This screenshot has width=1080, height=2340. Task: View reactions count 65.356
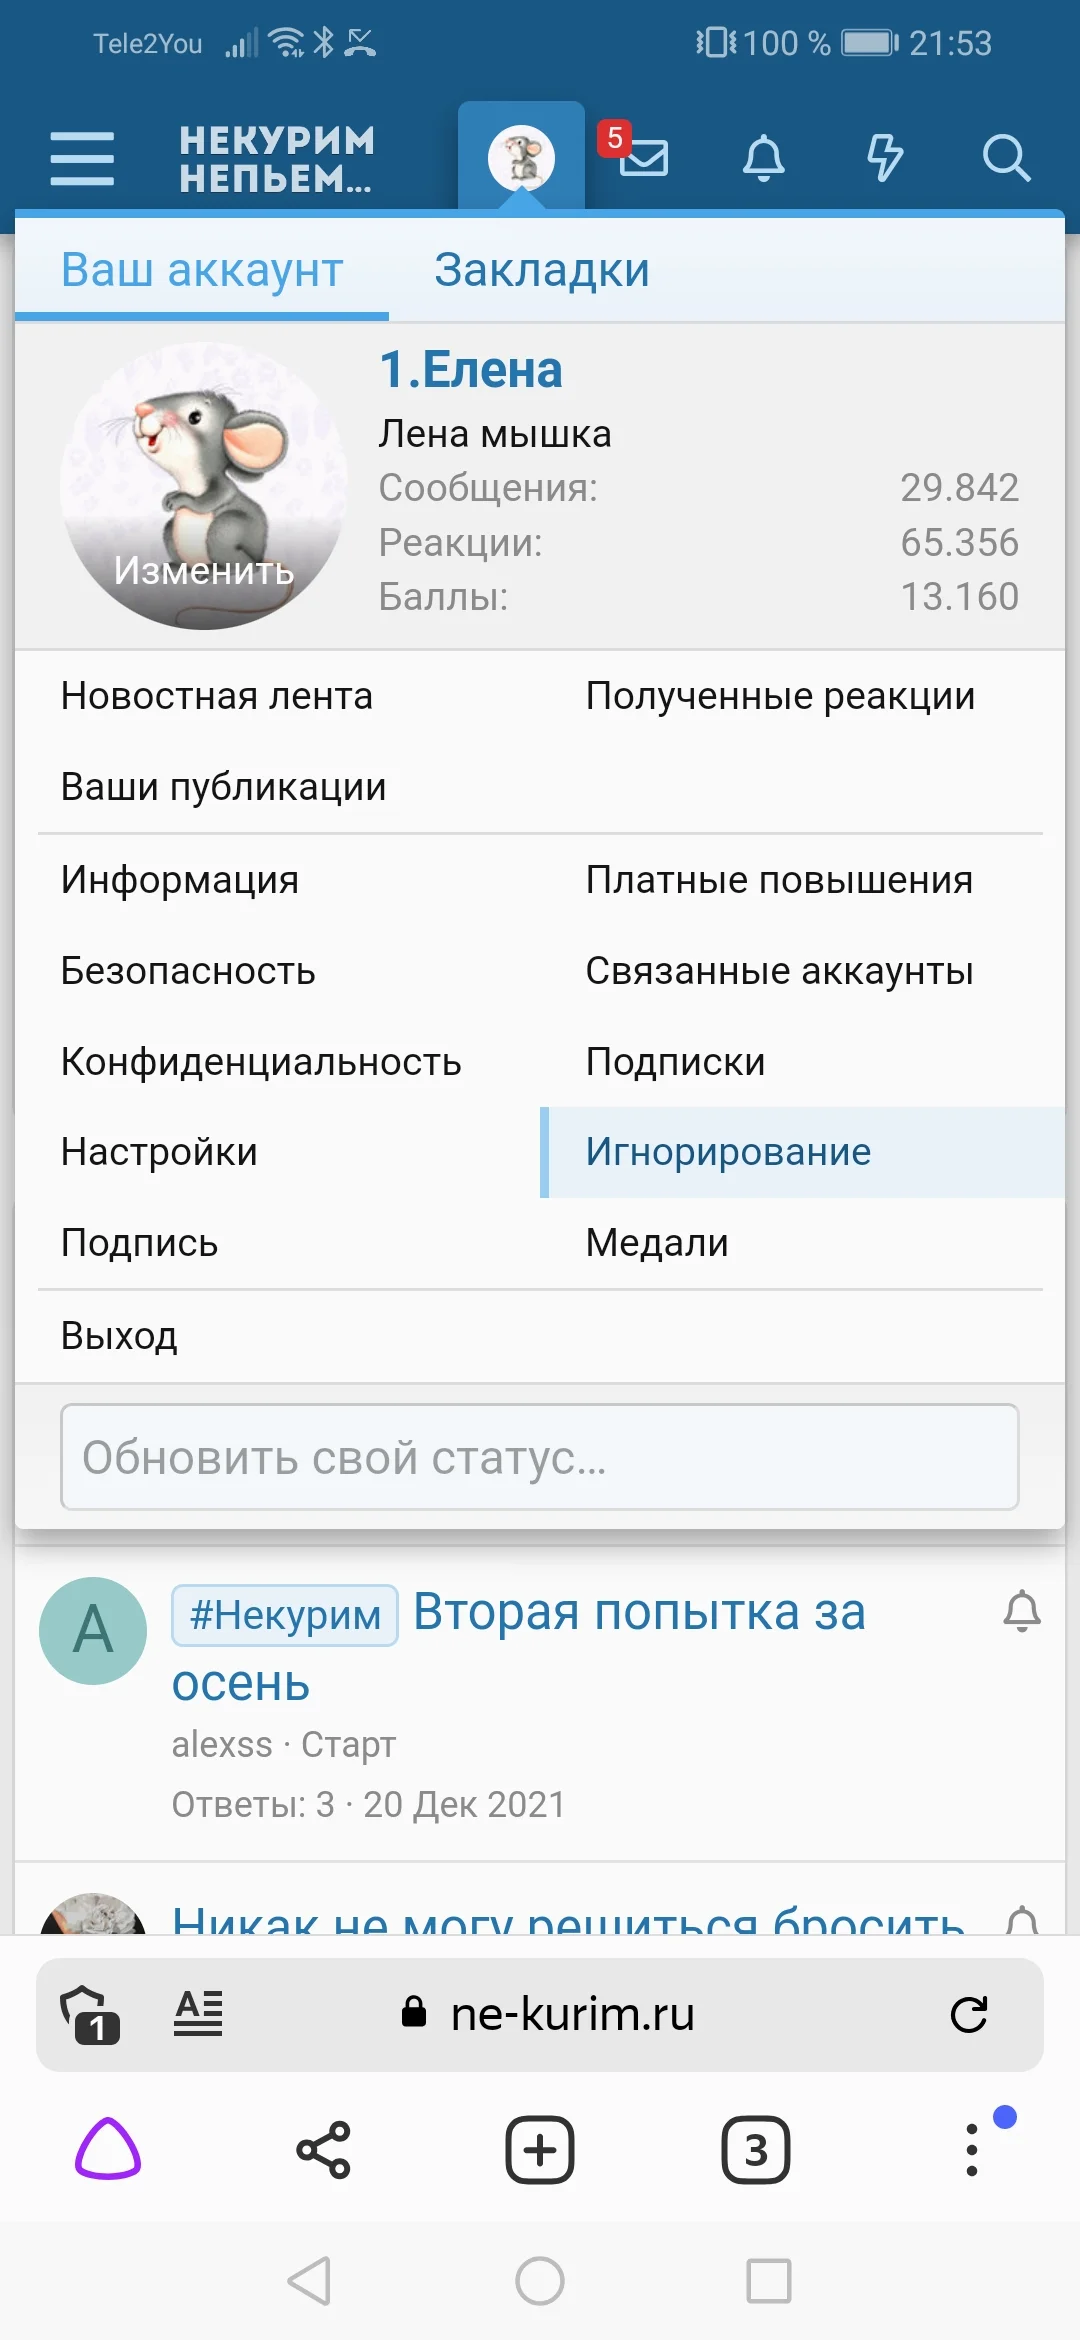click(x=959, y=543)
